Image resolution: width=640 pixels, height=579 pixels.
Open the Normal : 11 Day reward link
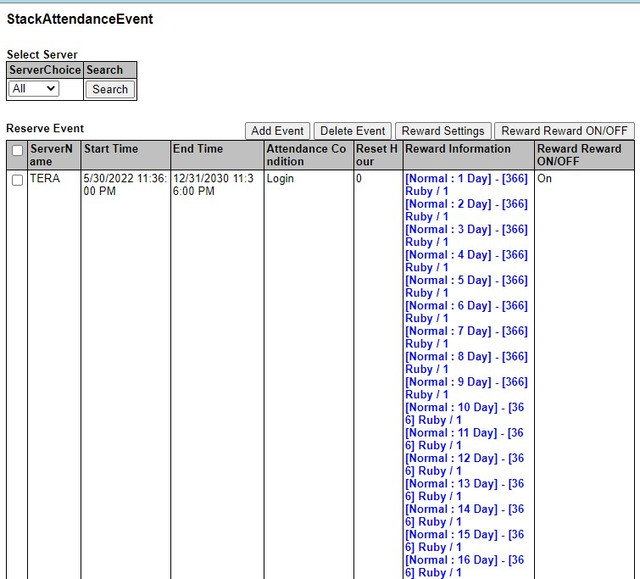coord(464,439)
